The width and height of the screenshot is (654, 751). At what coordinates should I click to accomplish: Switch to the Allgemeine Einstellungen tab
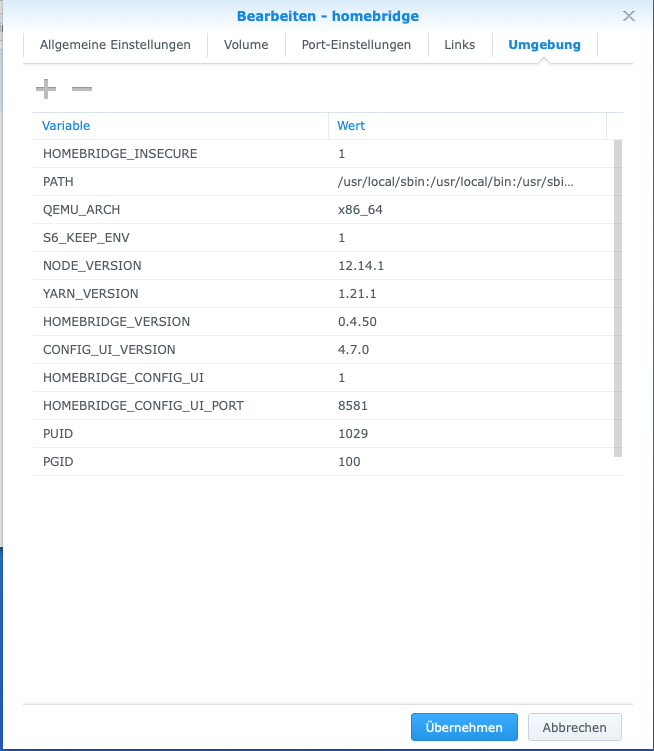tap(115, 45)
